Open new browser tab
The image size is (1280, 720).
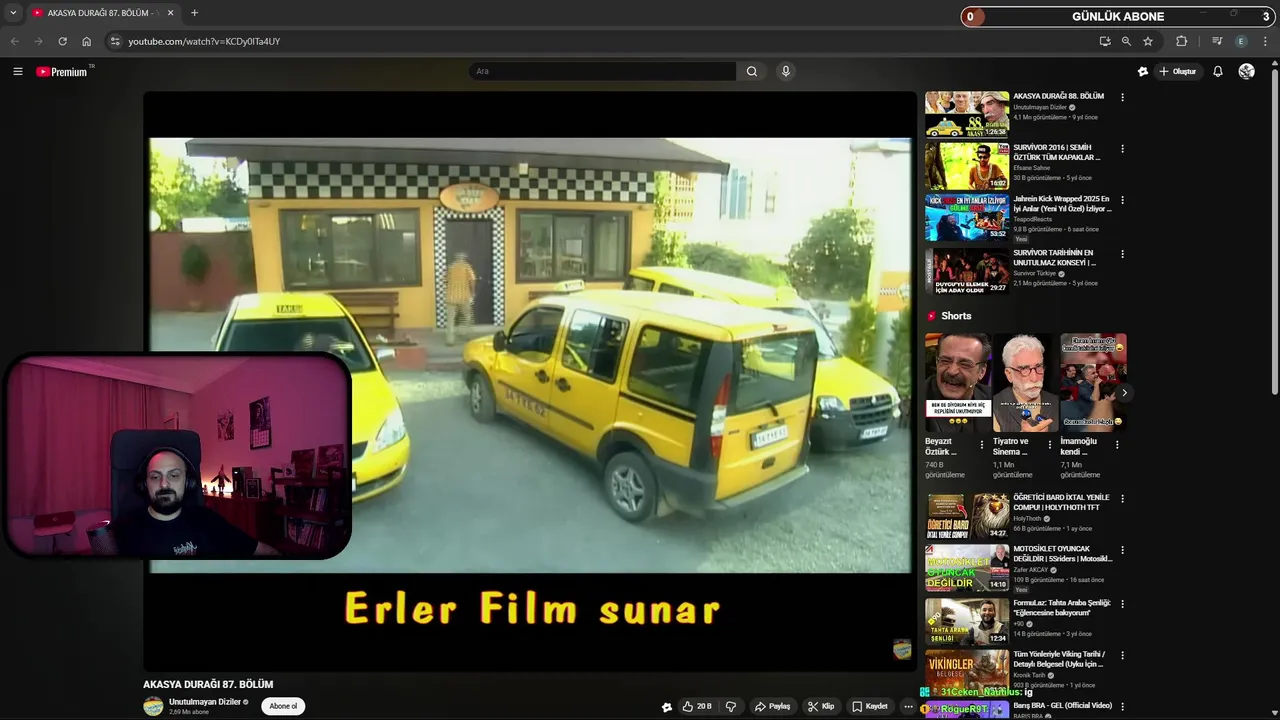point(194,13)
